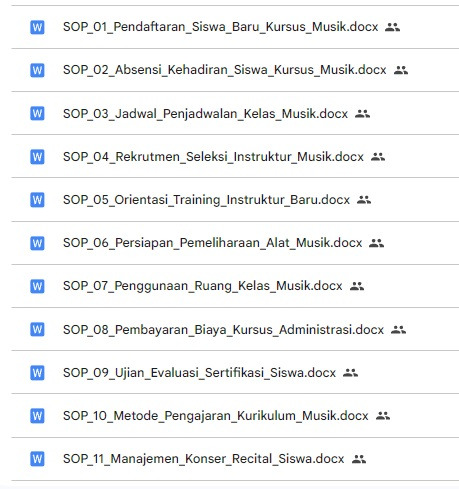Click the Word icon of SOP_03_Jadwal_Penjadwalan file

click(37, 113)
